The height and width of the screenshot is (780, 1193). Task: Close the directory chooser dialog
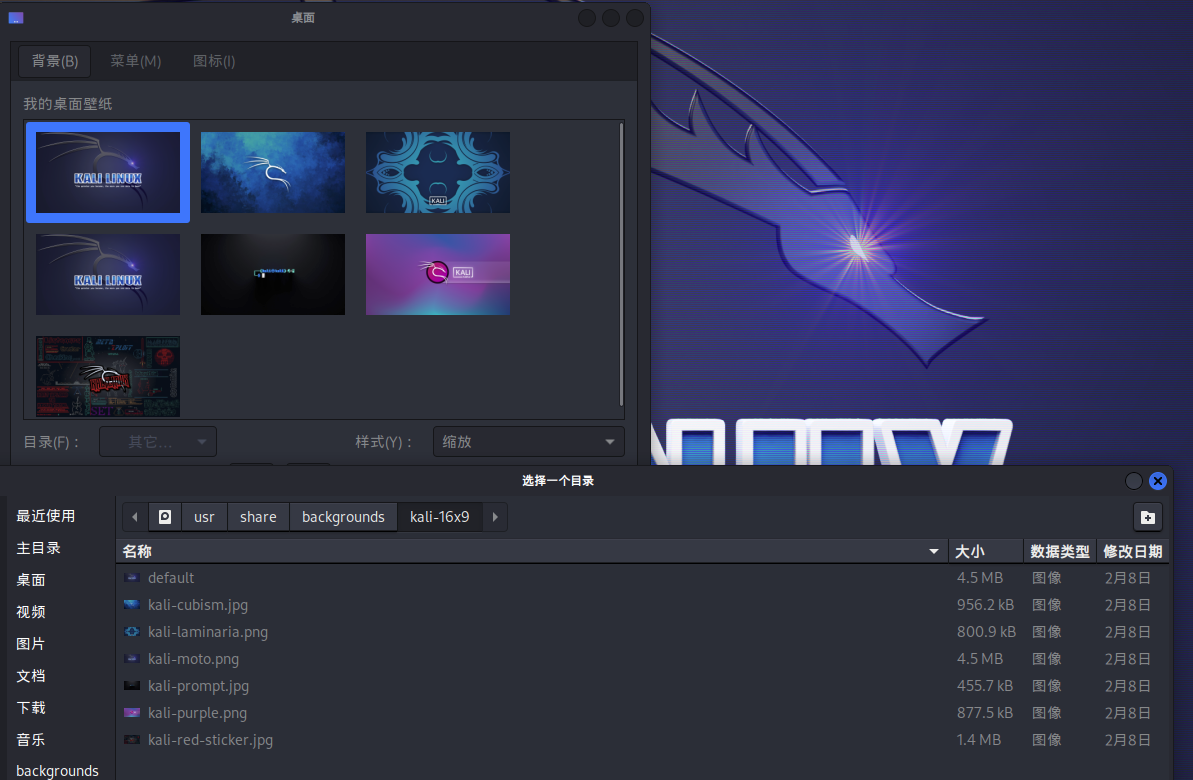(1158, 481)
